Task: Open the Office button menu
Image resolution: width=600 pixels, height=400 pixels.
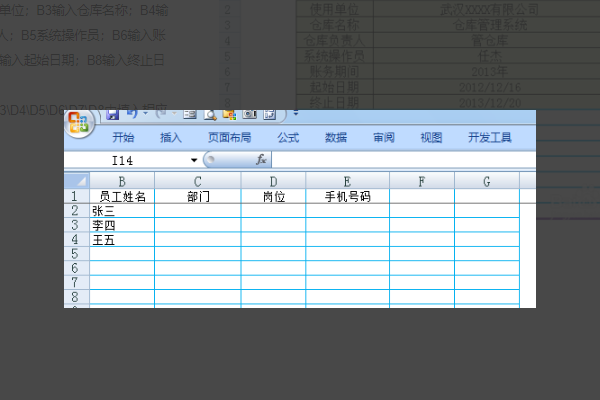Action: (x=79, y=123)
